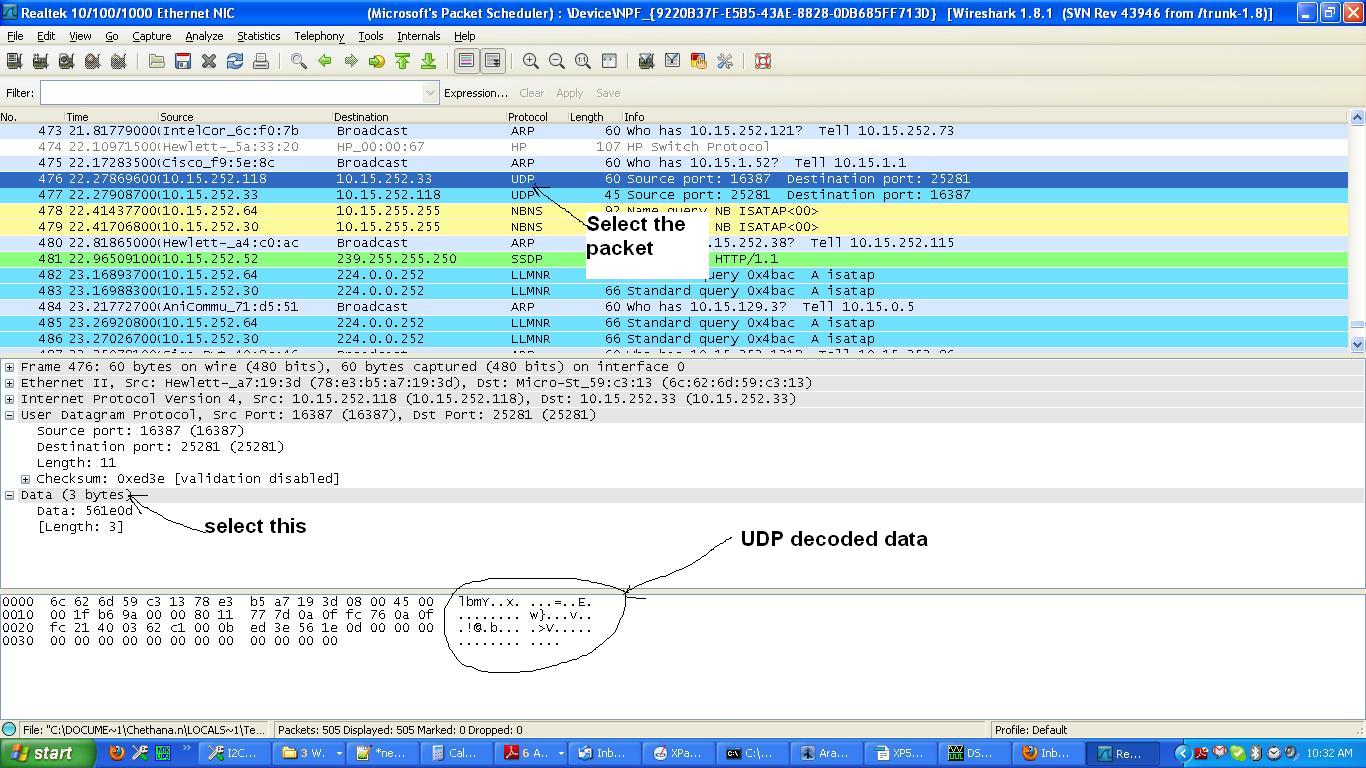
Task: Start a new live capture
Action: click(67, 61)
